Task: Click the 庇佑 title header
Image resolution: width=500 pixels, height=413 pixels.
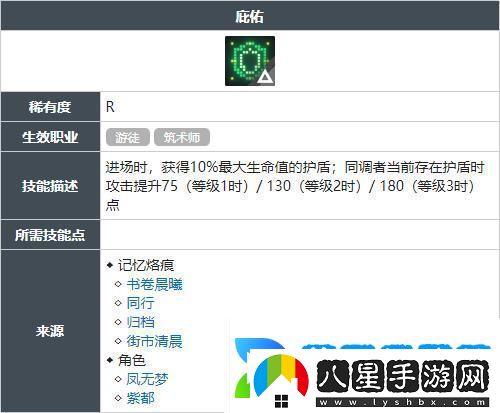Action: 250,16
